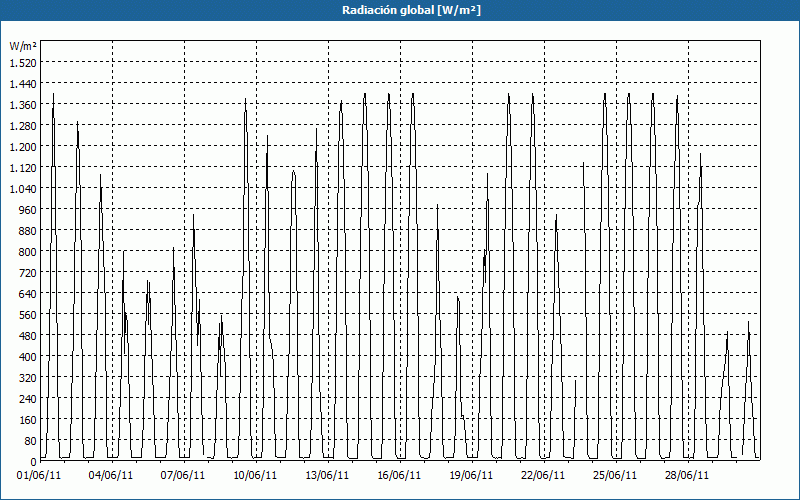The width and height of the screenshot is (800, 500).
Task: Click the 640 y-axis value
Action: point(28,294)
